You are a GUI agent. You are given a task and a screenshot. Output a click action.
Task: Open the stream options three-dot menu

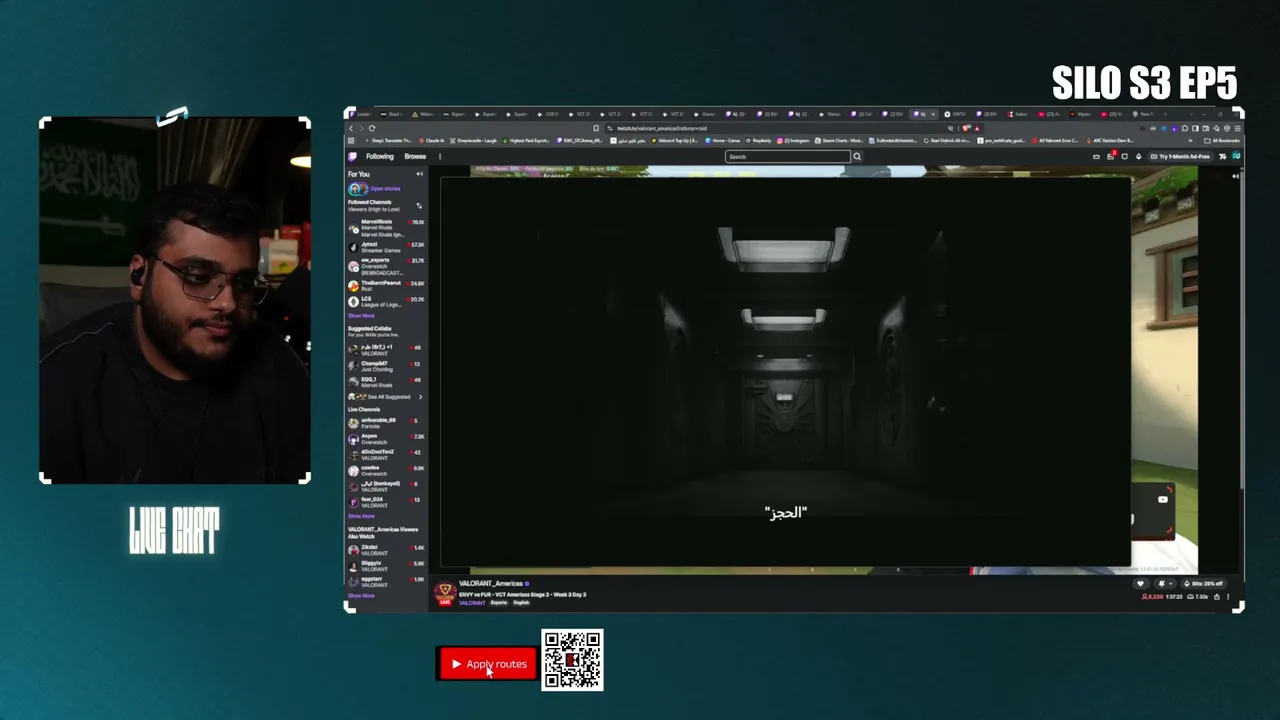(x=1228, y=597)
